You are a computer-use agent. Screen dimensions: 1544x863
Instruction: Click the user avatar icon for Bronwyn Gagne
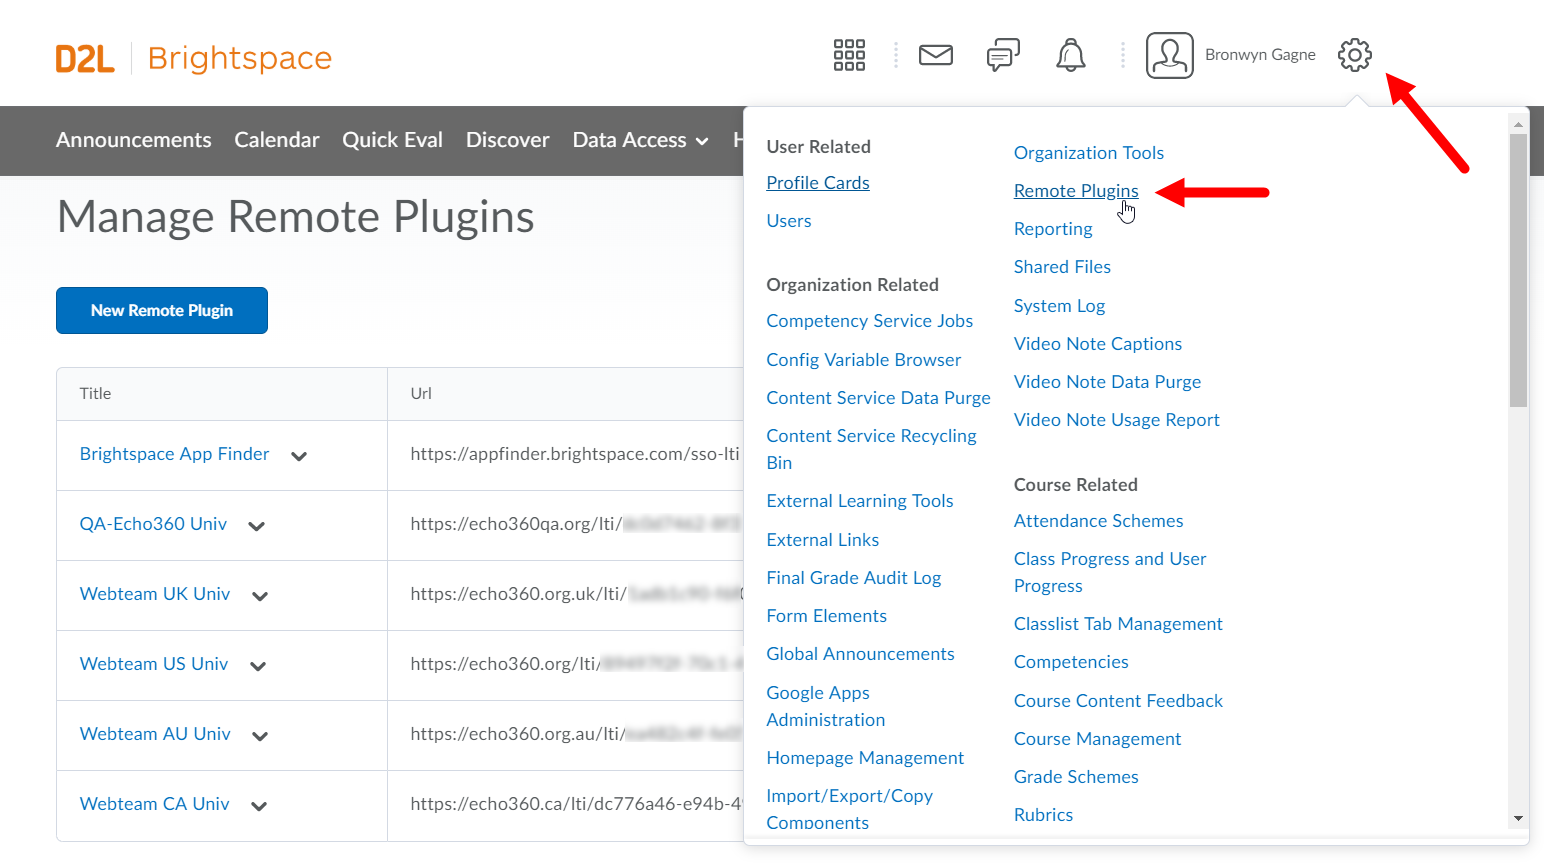[1170, 55]
